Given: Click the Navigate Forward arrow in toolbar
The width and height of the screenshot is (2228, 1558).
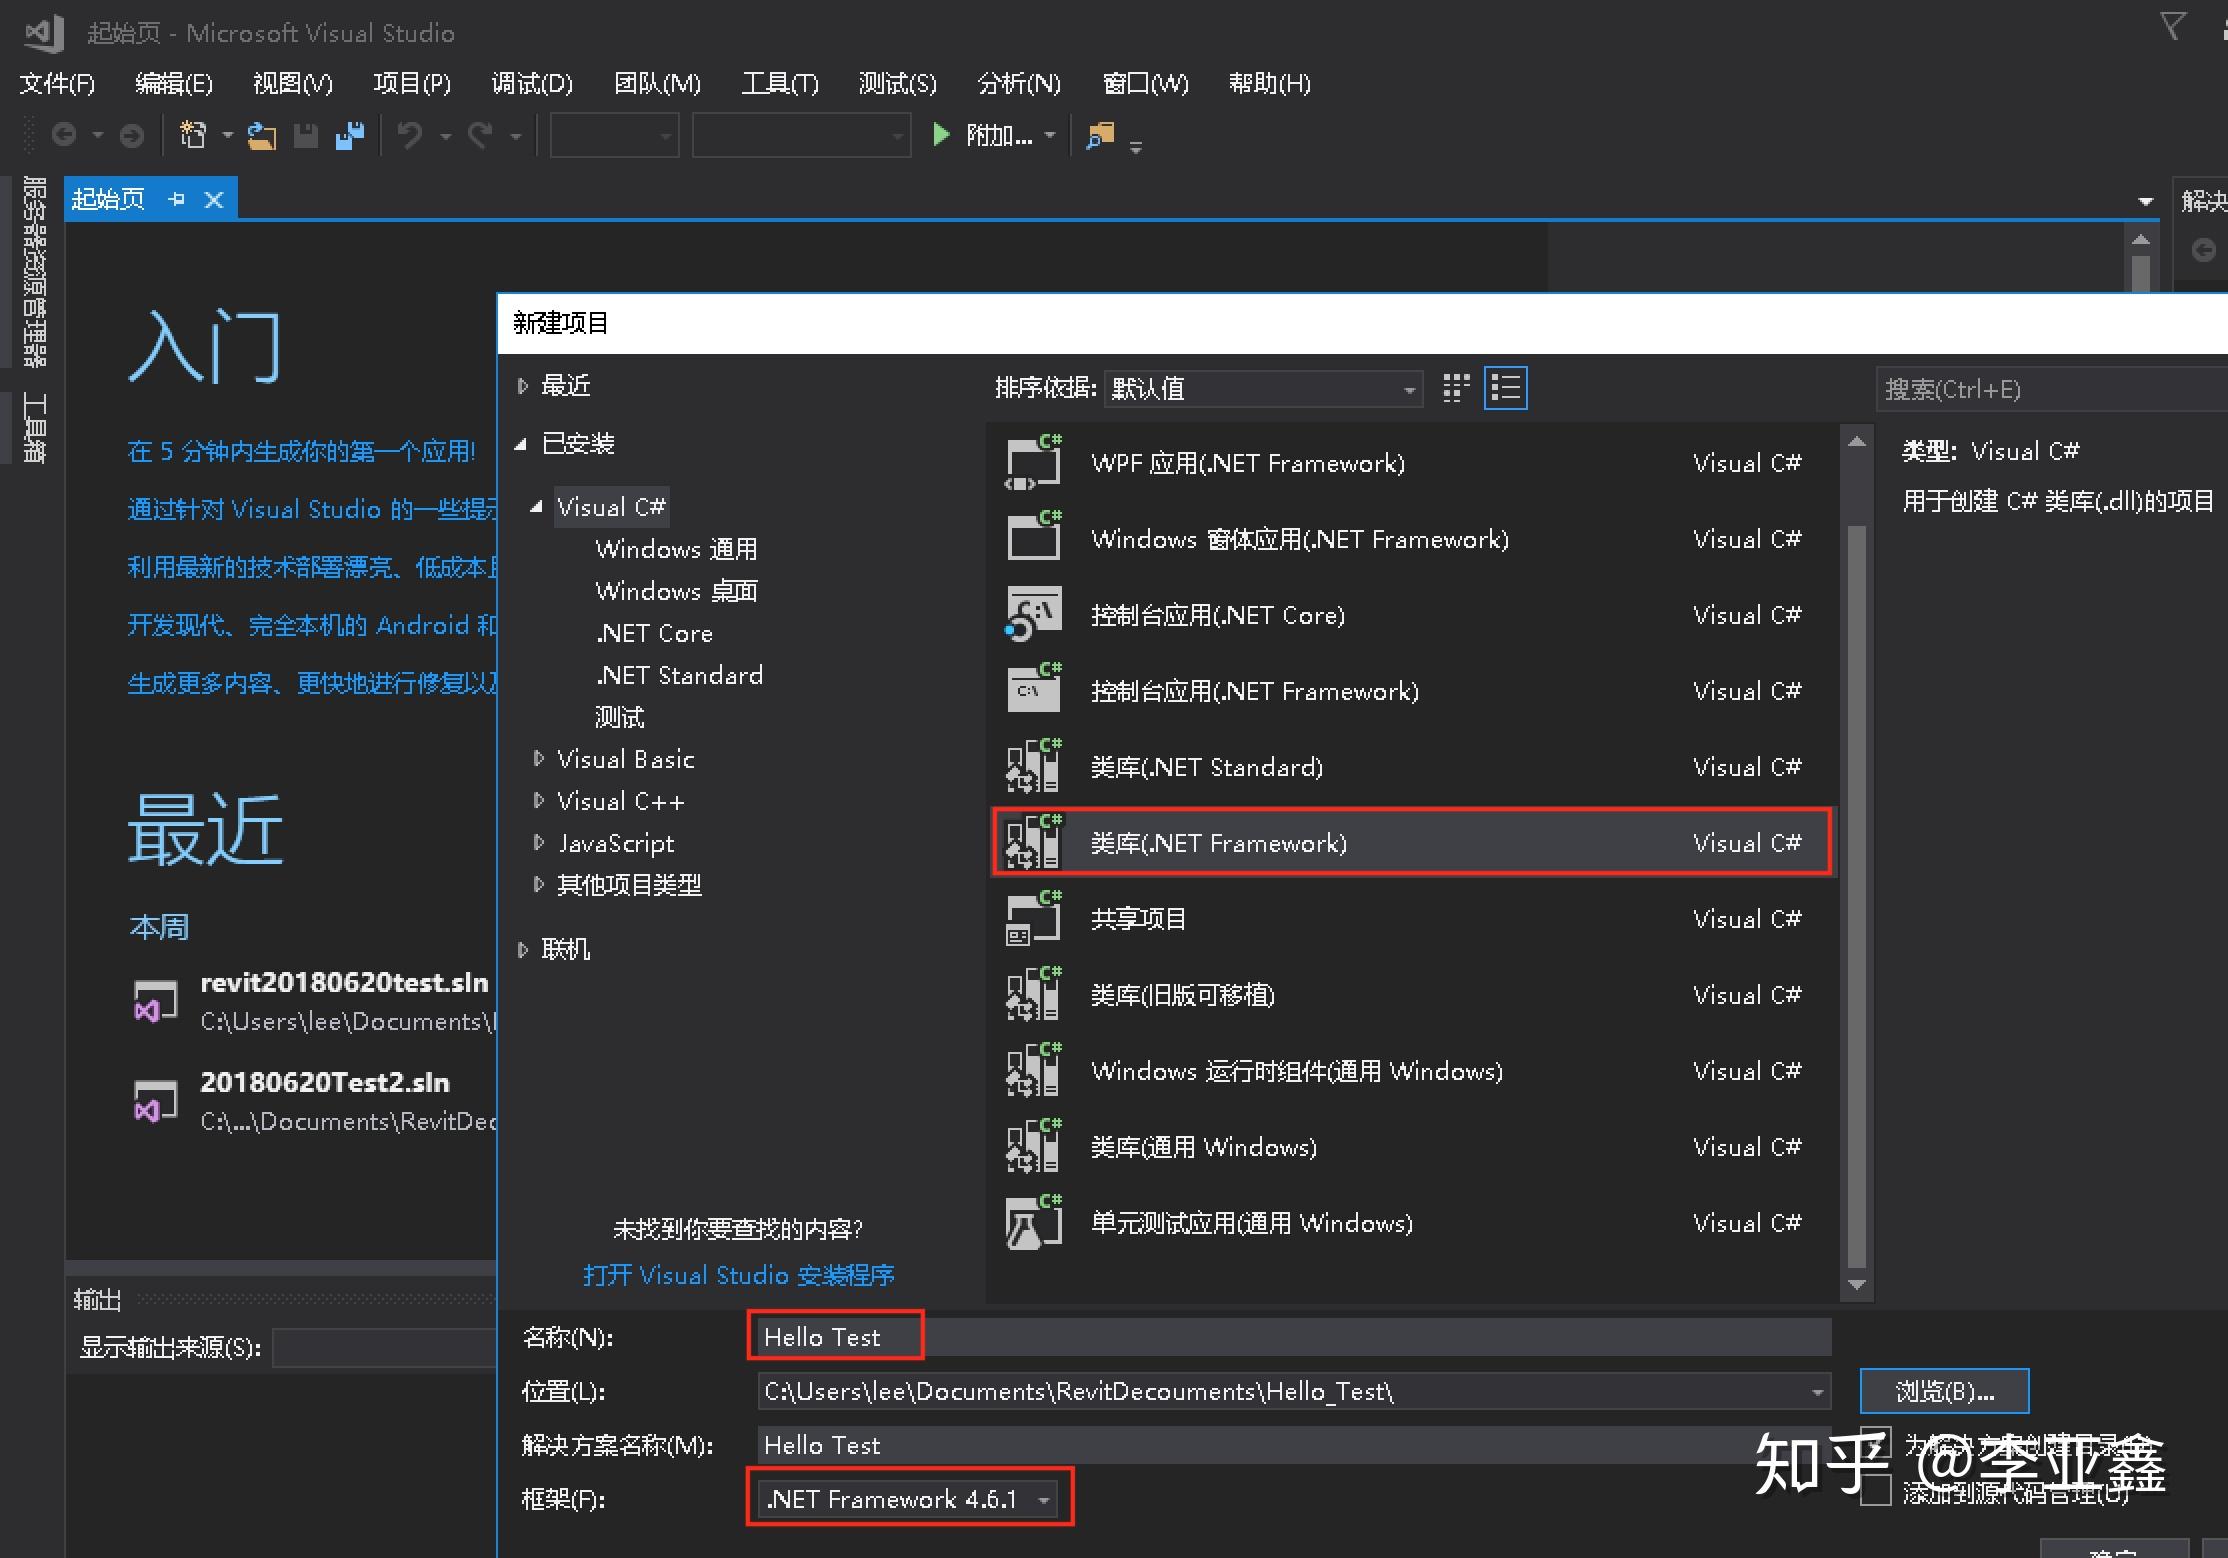Looking at the screenshot, I should [x=132, y=135].
